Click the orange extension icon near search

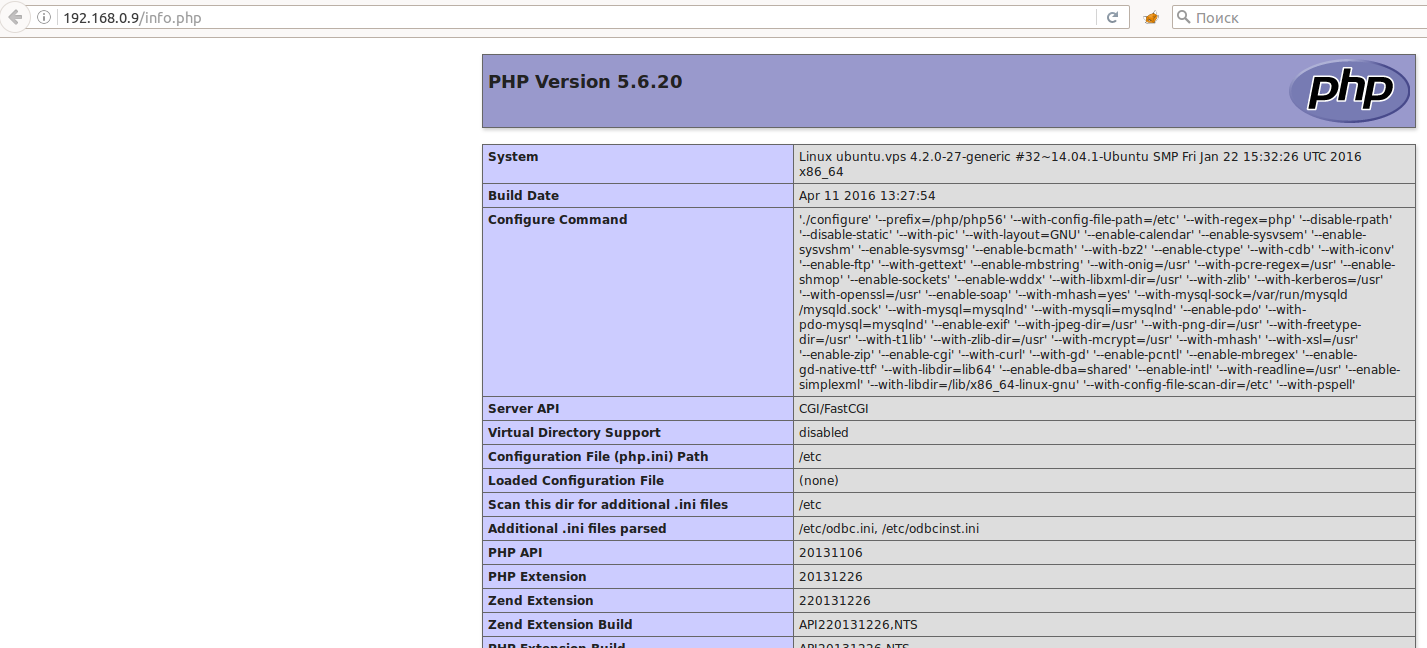(x=1151, y=18)
